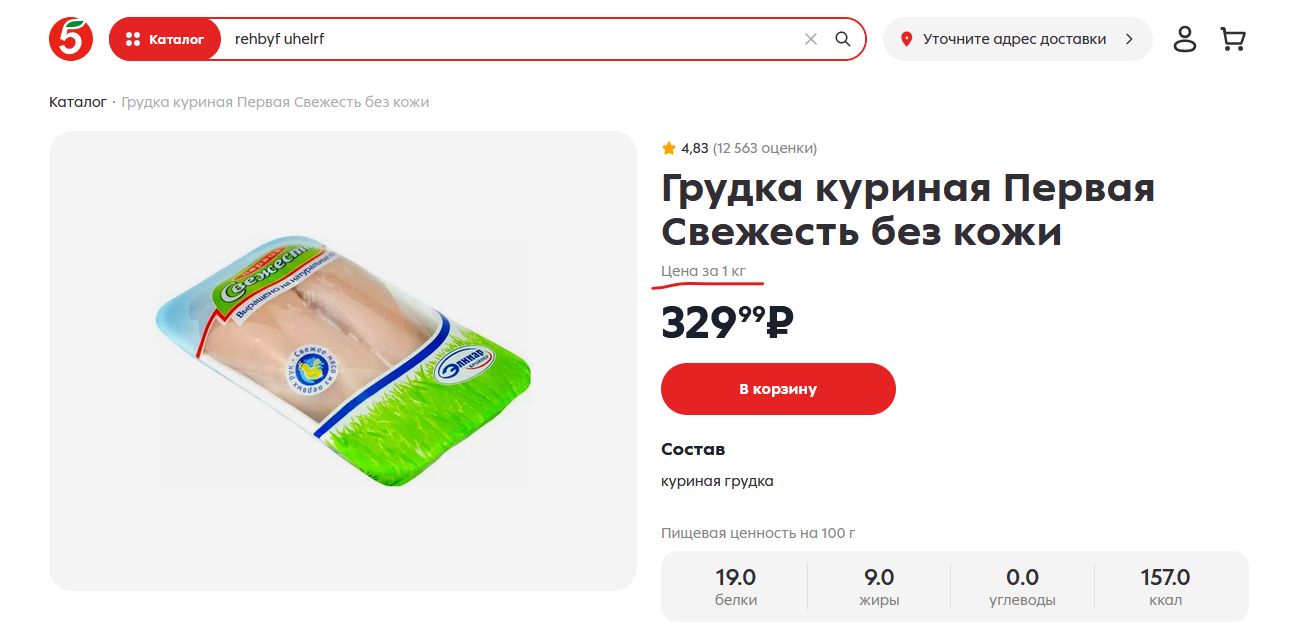Open the user profile icon
Viewport: 1309px width, 639px height.
point(1185,39)
